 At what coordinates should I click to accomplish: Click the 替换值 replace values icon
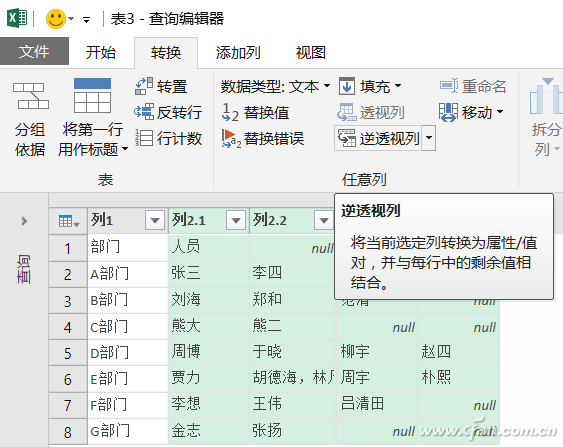tap(230, 112)
